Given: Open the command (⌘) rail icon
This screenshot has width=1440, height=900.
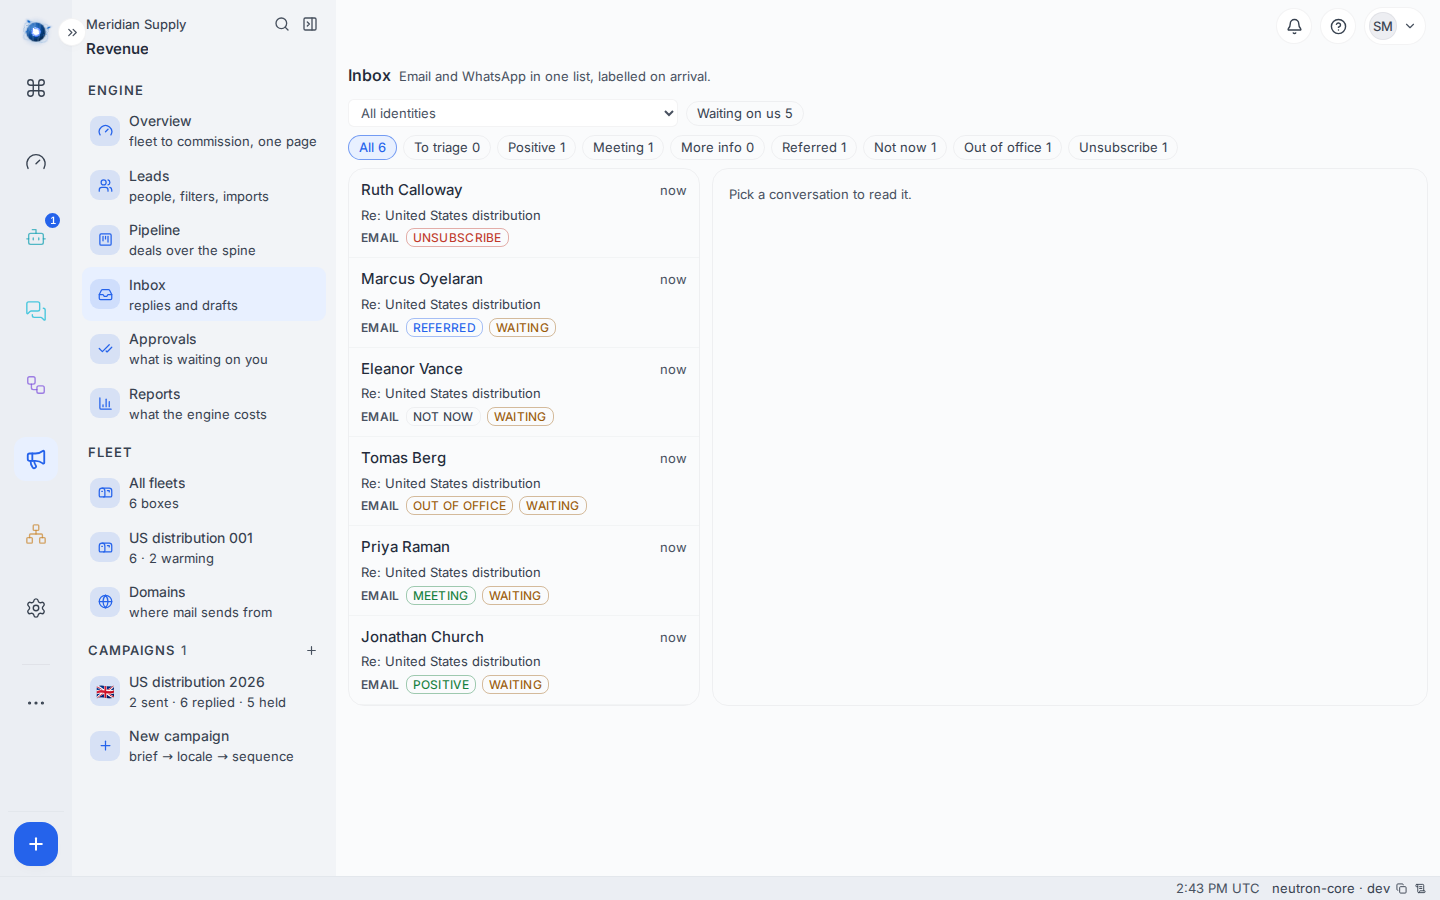Looking at the screenshot, I should pyautogui.click(x=36, y=88).
